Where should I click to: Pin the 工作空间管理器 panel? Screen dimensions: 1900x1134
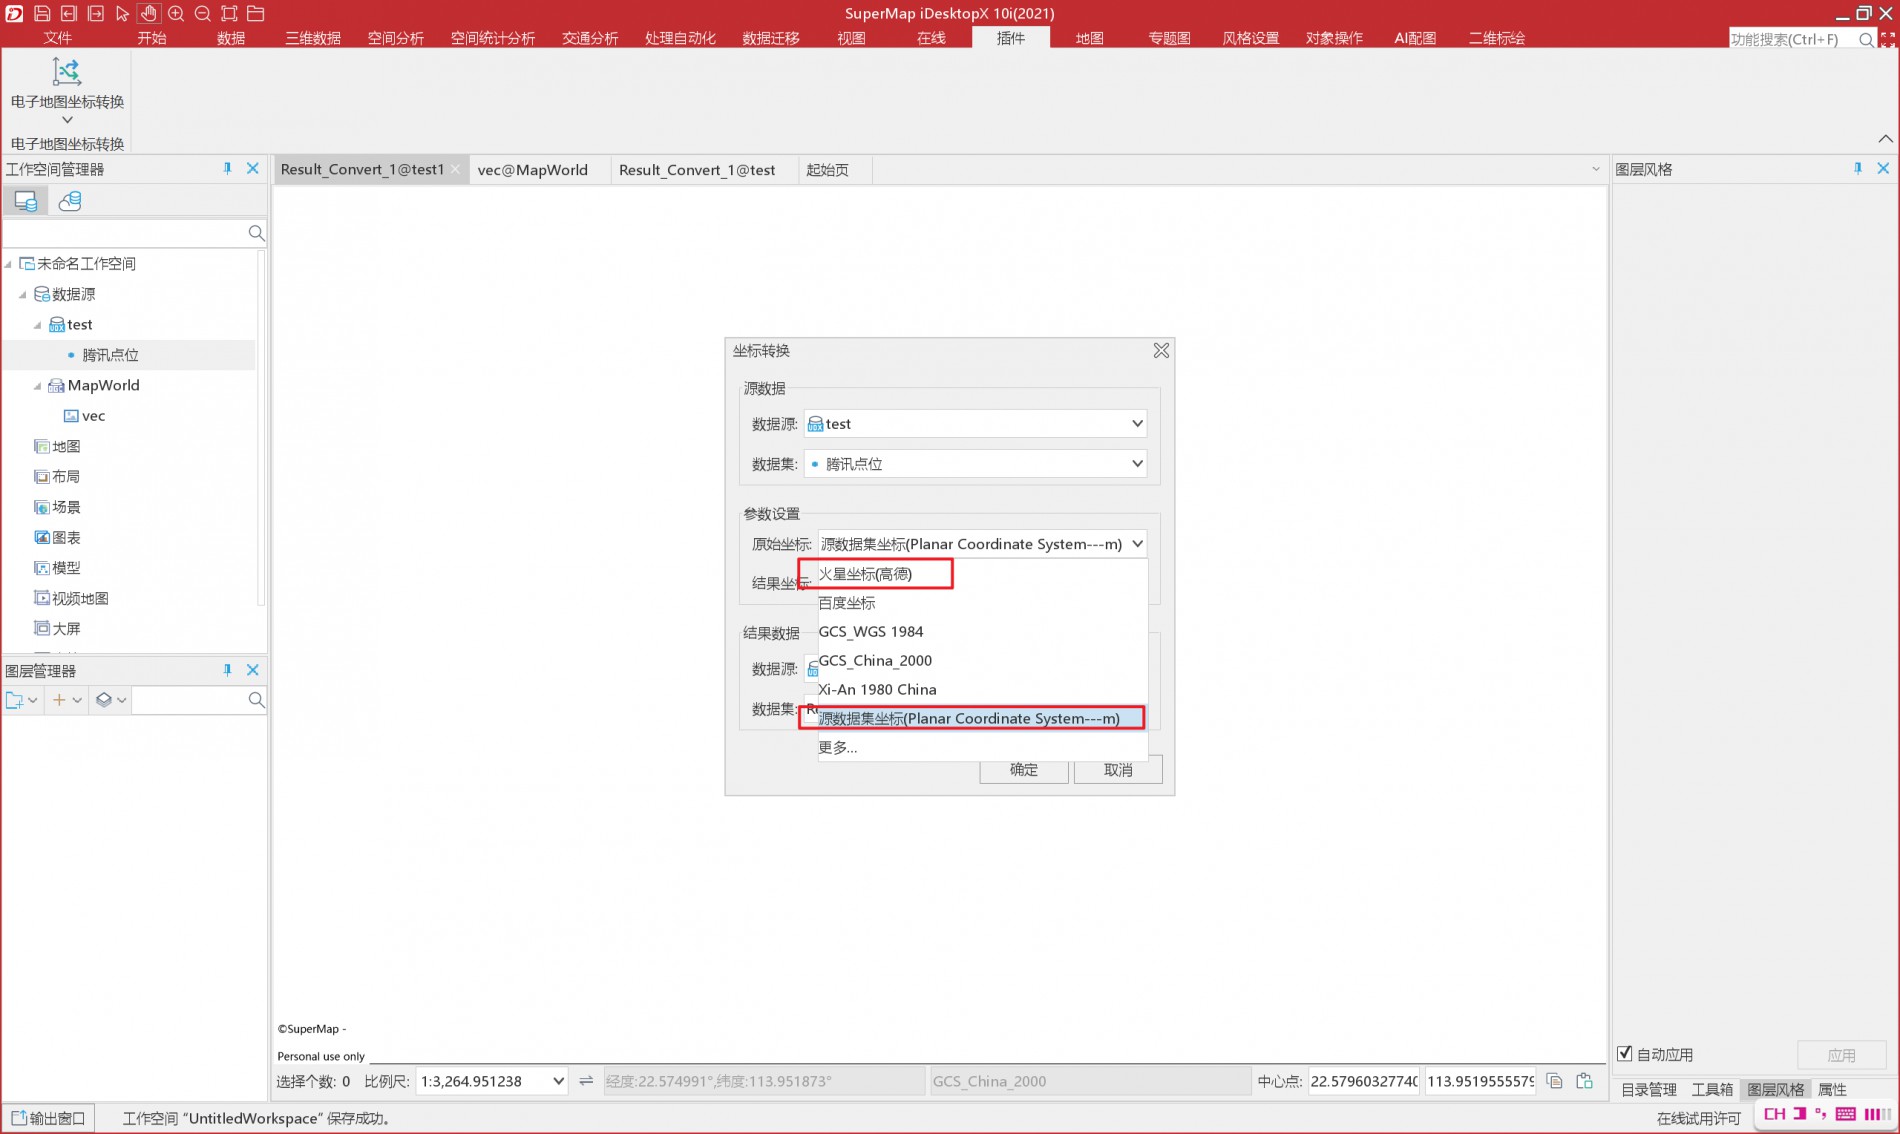click(x=227, y=169)
